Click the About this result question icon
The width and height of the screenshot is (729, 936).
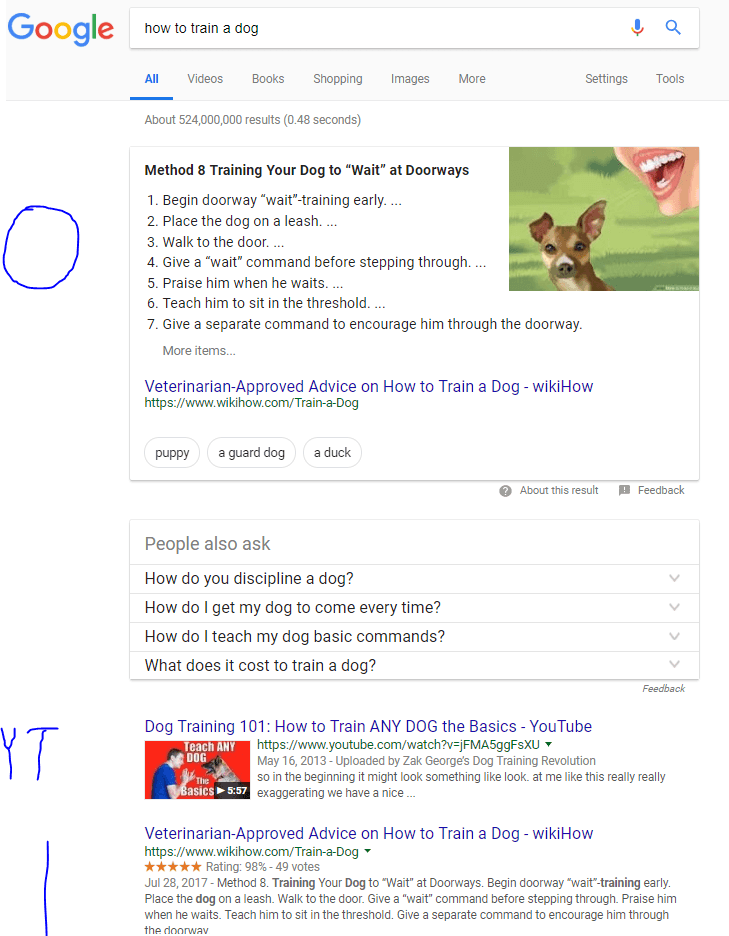[x=506, y=491]
